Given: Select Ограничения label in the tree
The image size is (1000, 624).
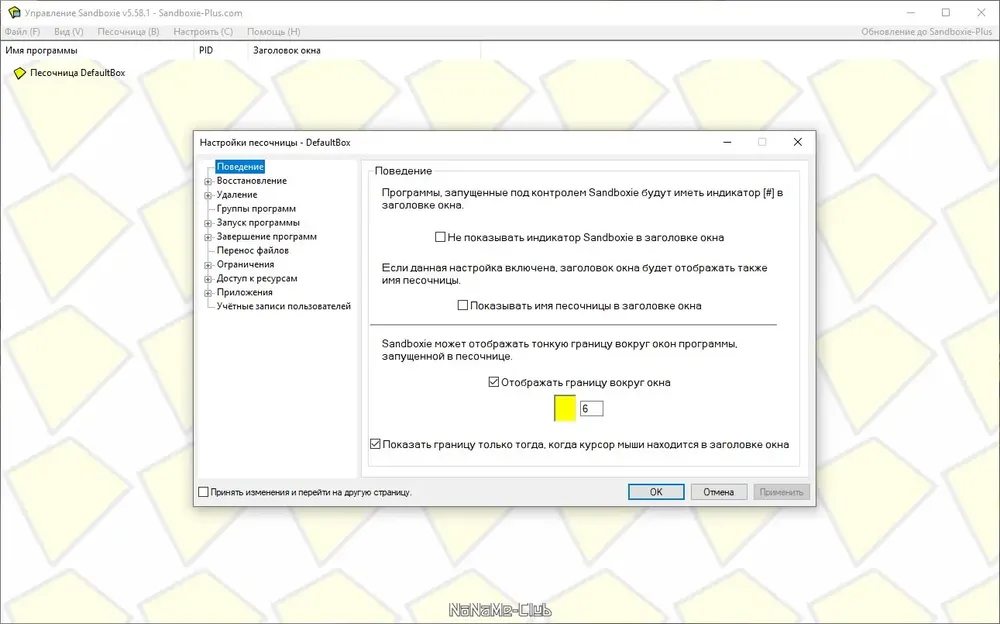Looking at the screenshot, I should tap(245, 264).
